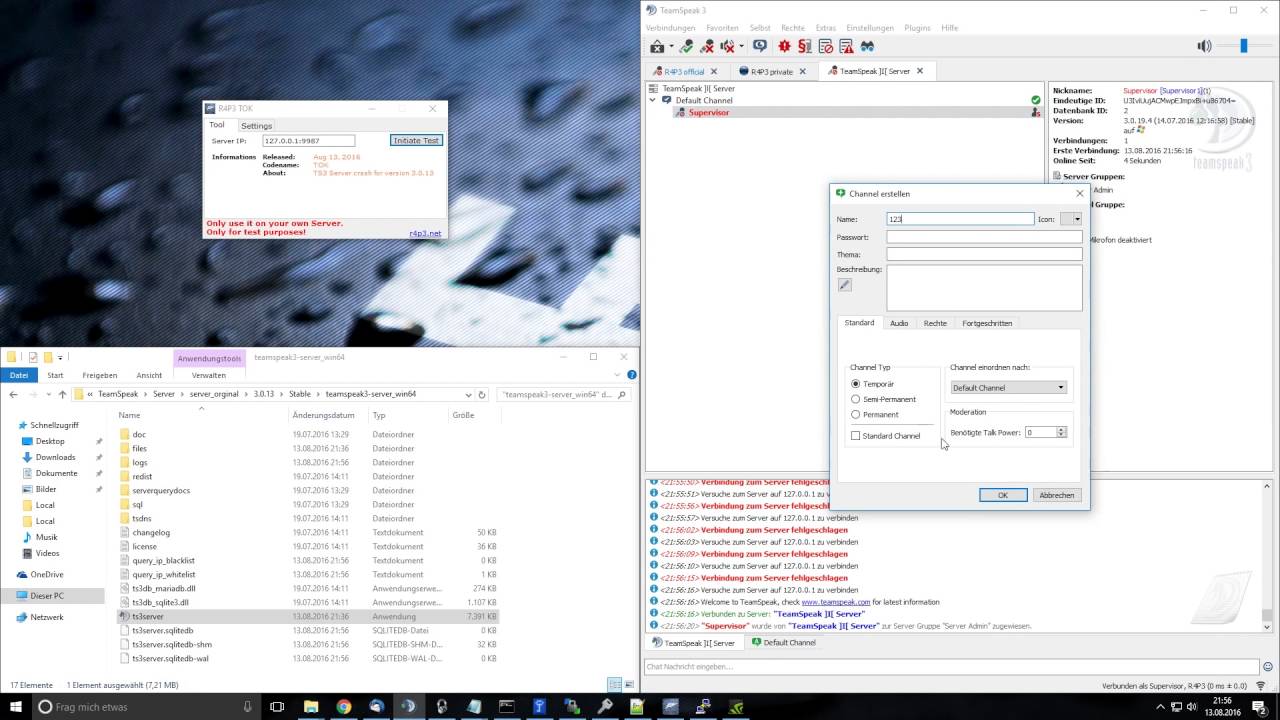Image resolution: width=1280 pixels, height=720 pixels.
Task: Collapse the Default Channel tree node
Action: click(653, 100)
